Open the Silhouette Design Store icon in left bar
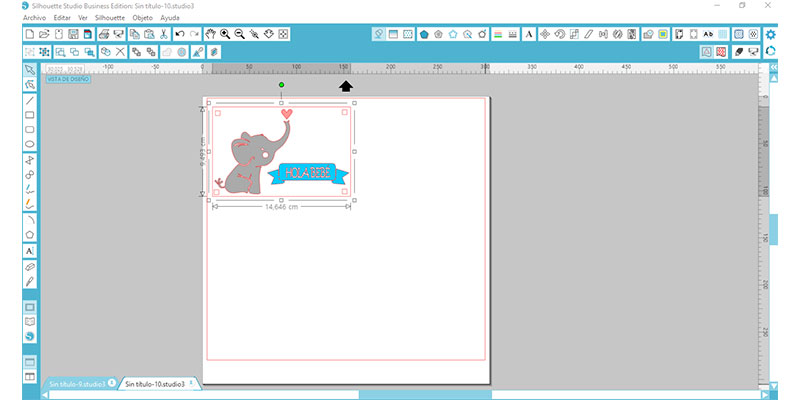Image resolution: width=800 pixels, height=400 pixels. tap(30, 336)
